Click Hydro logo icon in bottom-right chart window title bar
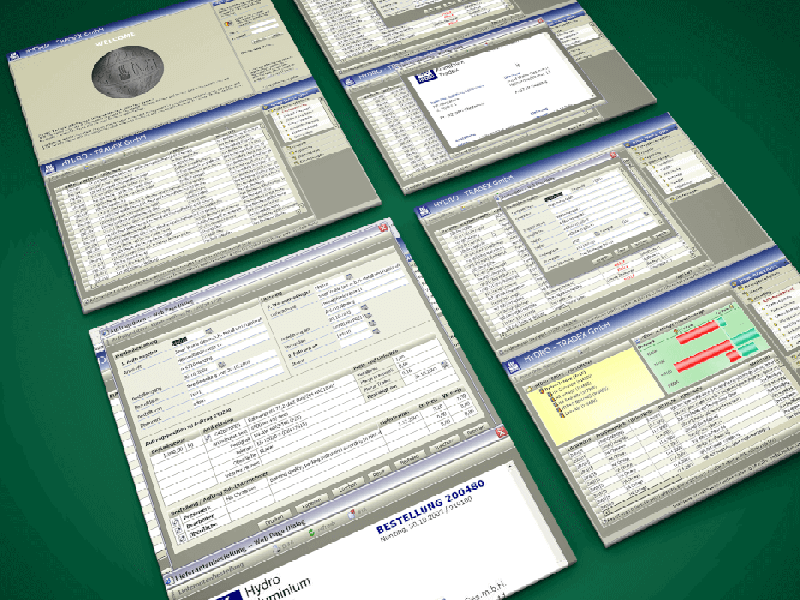Image resolution: width=800 pixels, height=600 pixels. pos(512,366)
